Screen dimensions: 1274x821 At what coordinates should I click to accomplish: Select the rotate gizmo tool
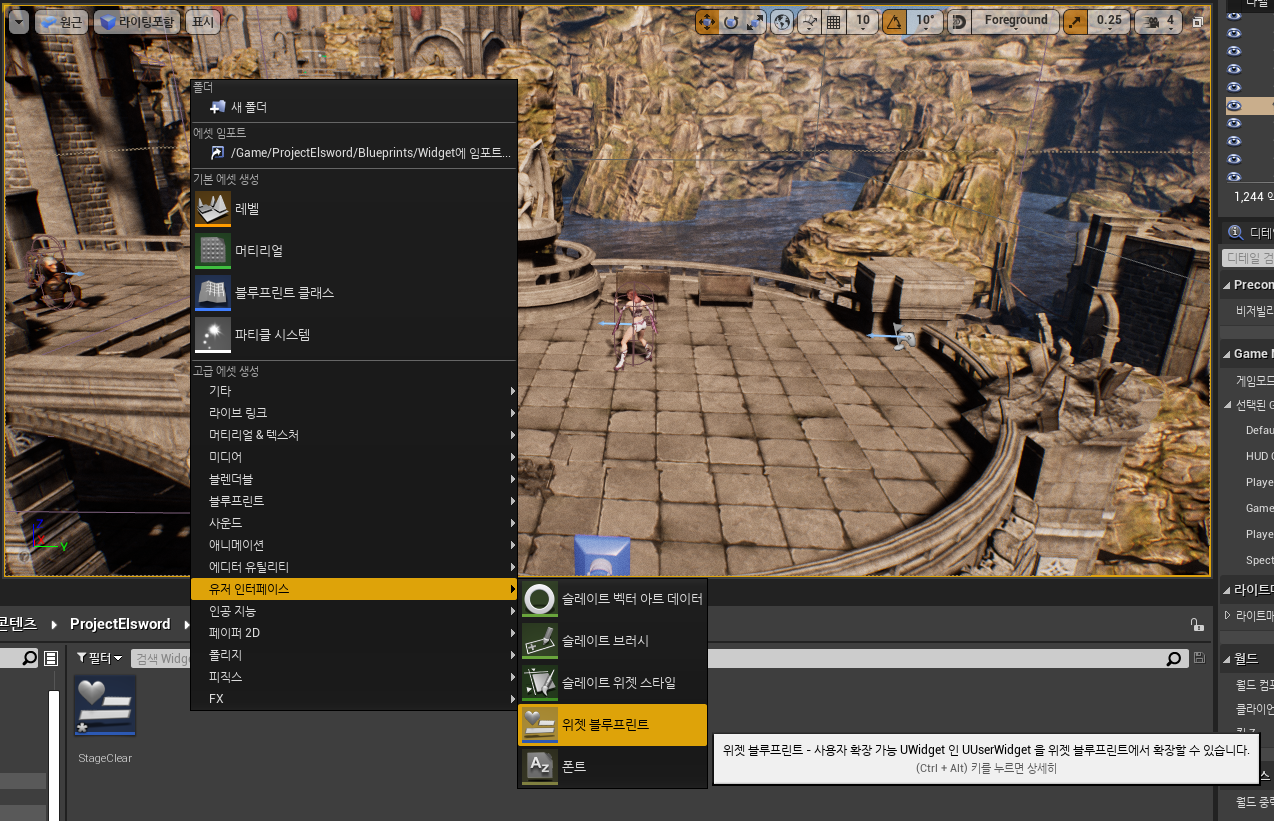731,21
